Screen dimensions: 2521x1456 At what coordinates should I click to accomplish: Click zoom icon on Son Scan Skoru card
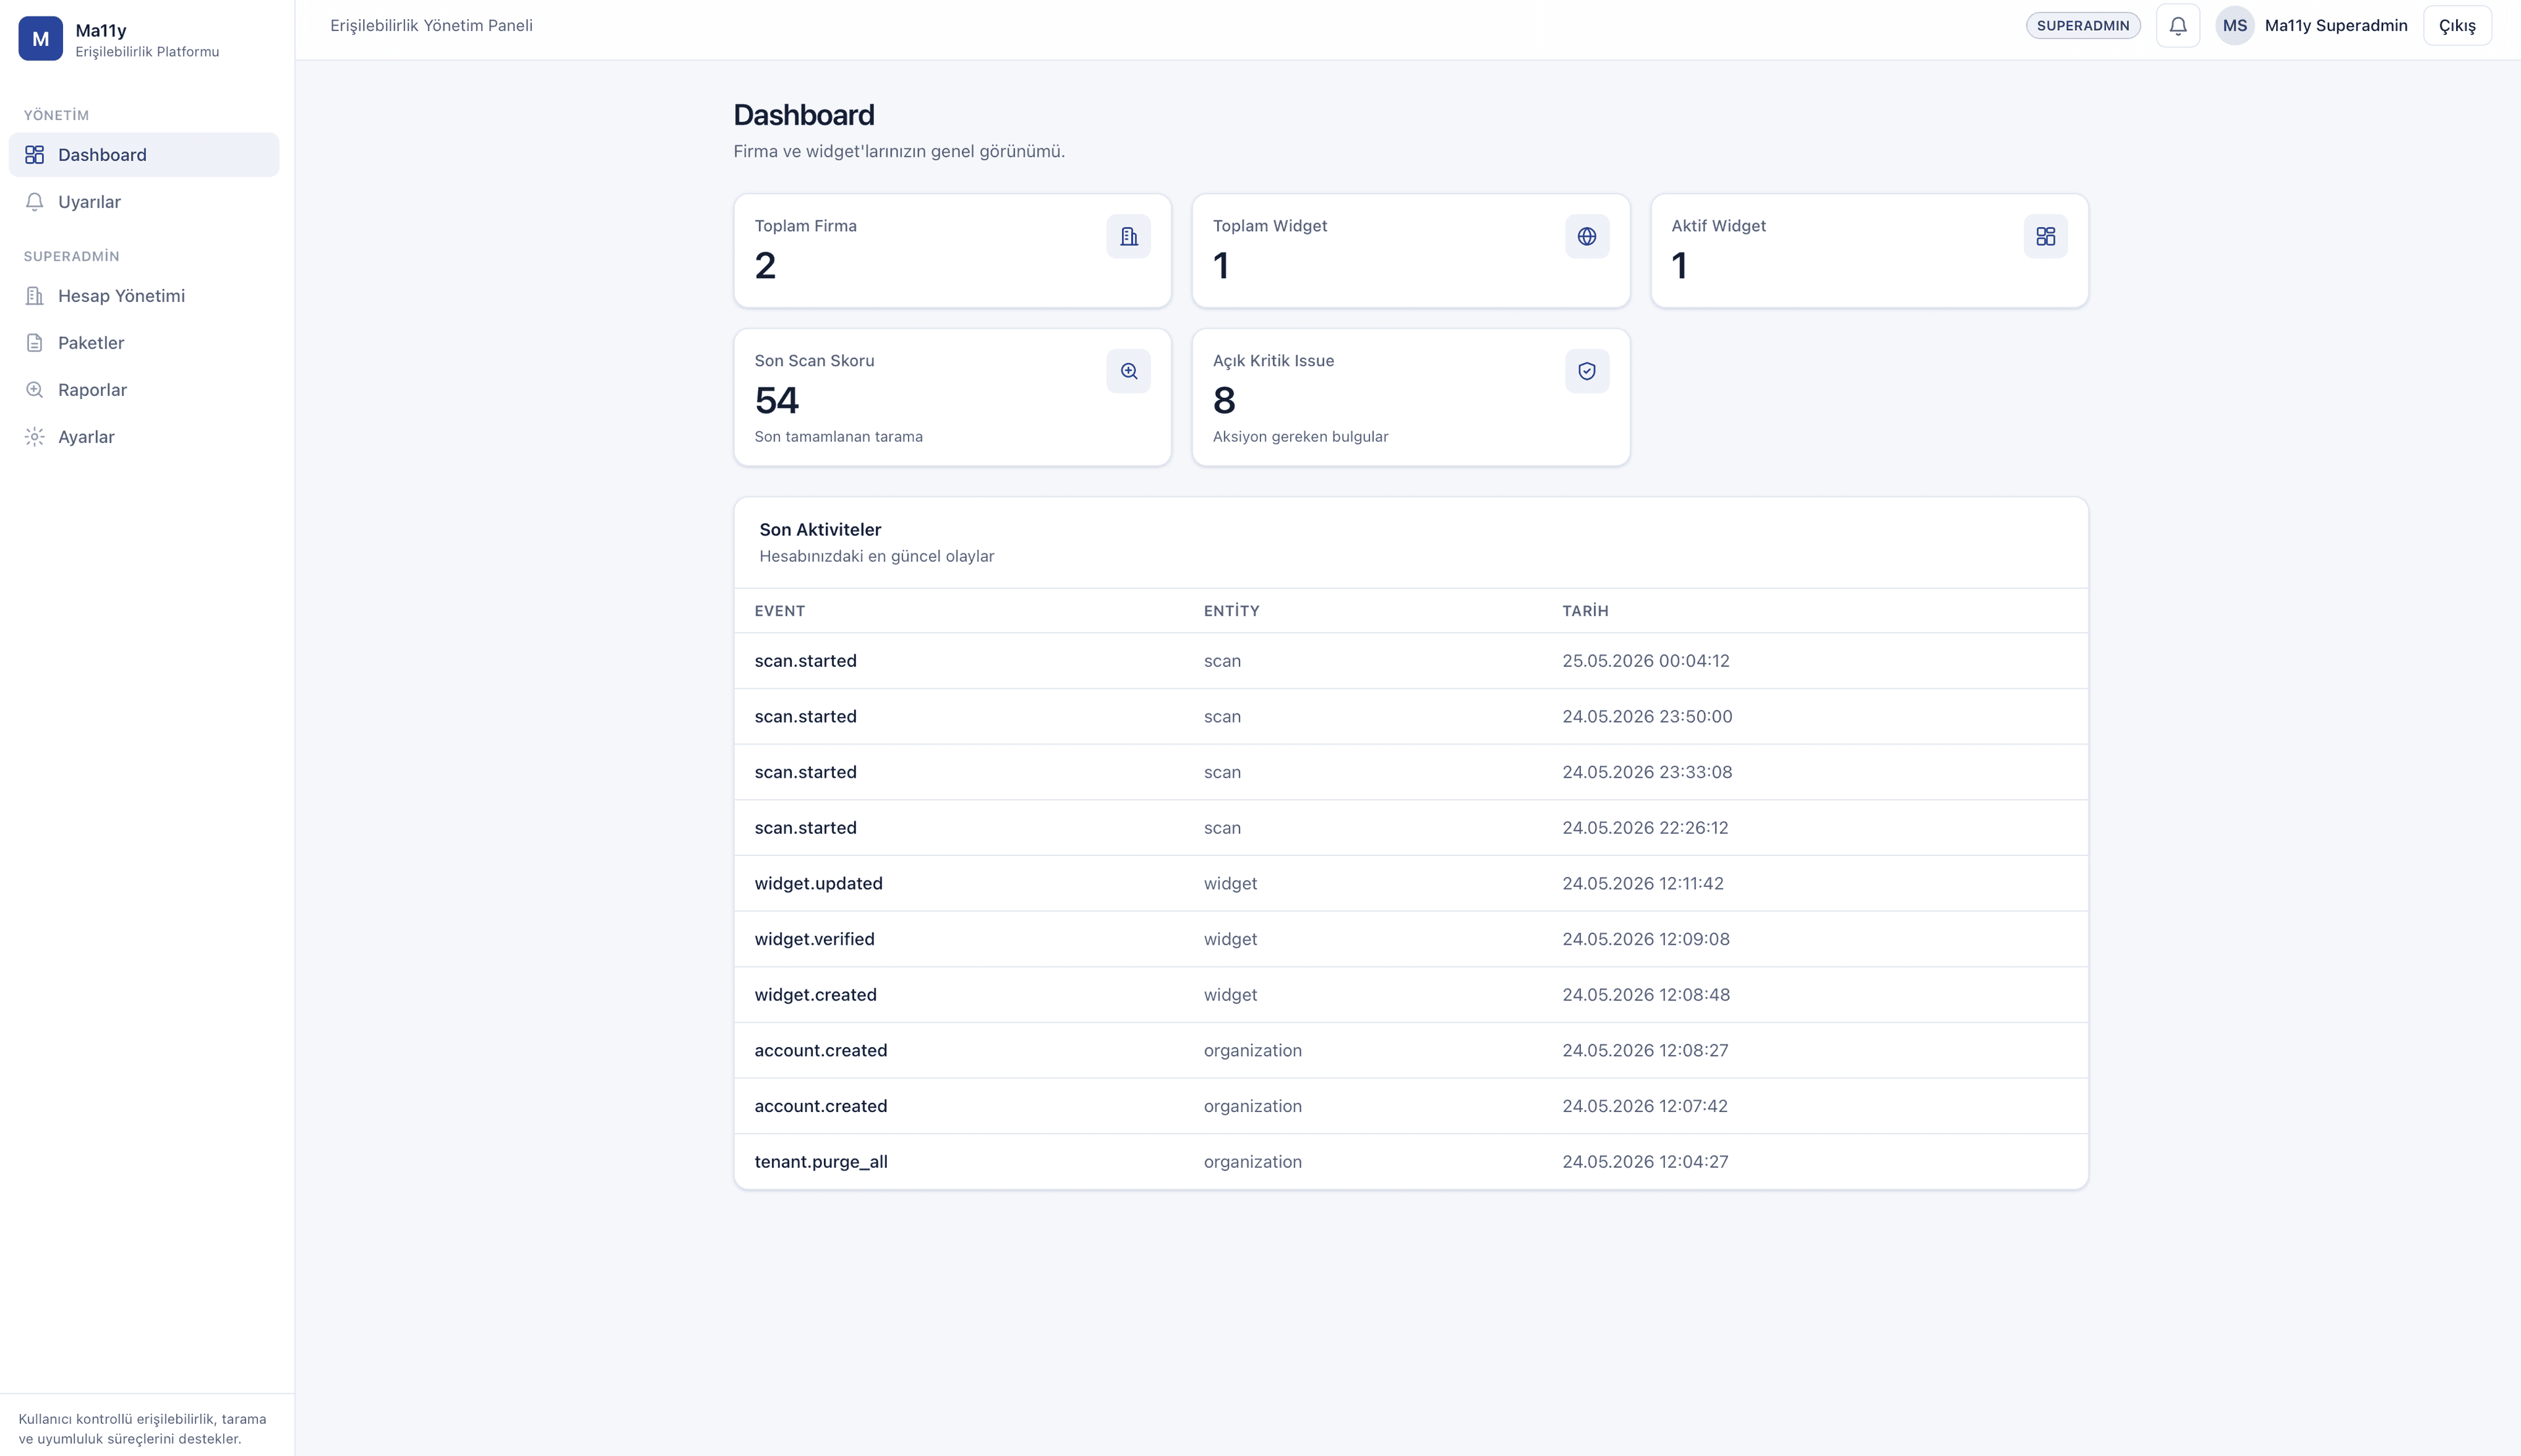pyautogui.click(x=1128, y=371)
